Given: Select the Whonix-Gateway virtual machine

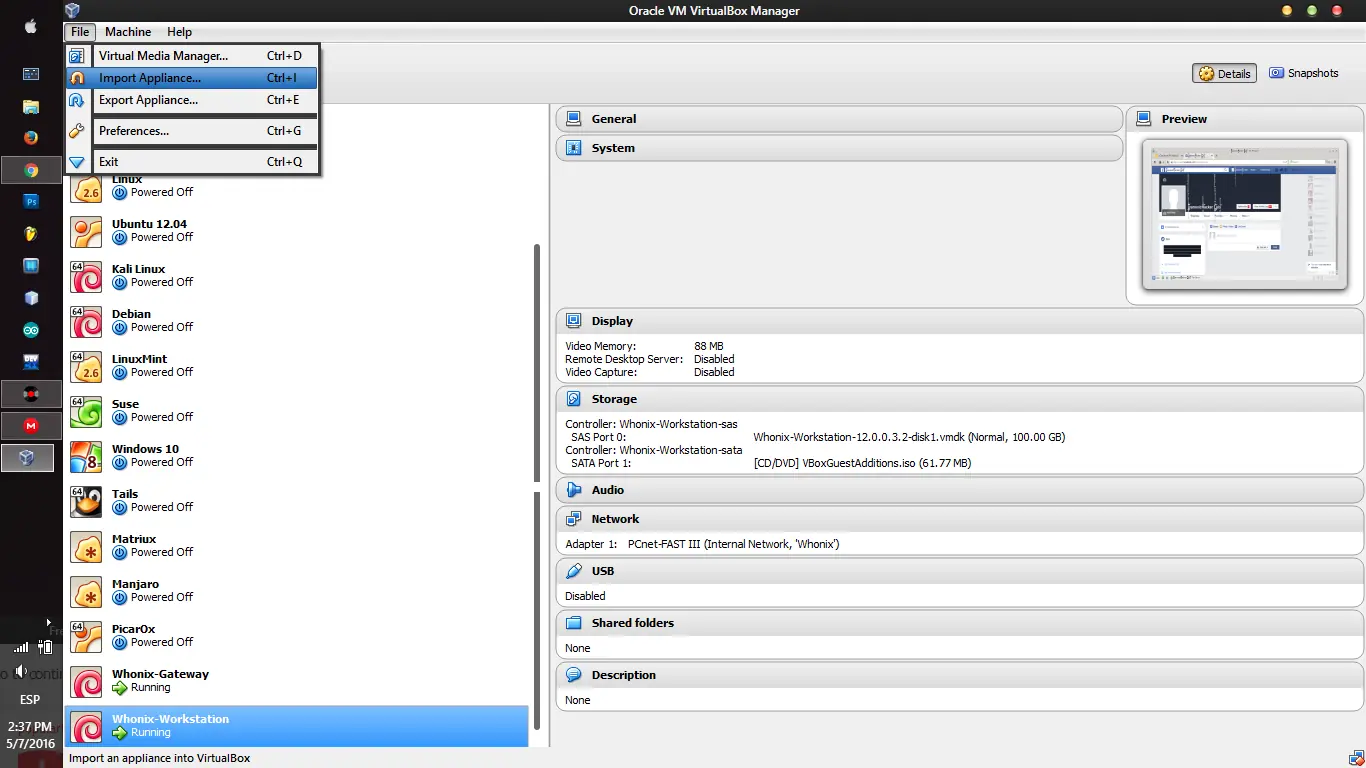Looking at the screenshot, I should (297, 682).
